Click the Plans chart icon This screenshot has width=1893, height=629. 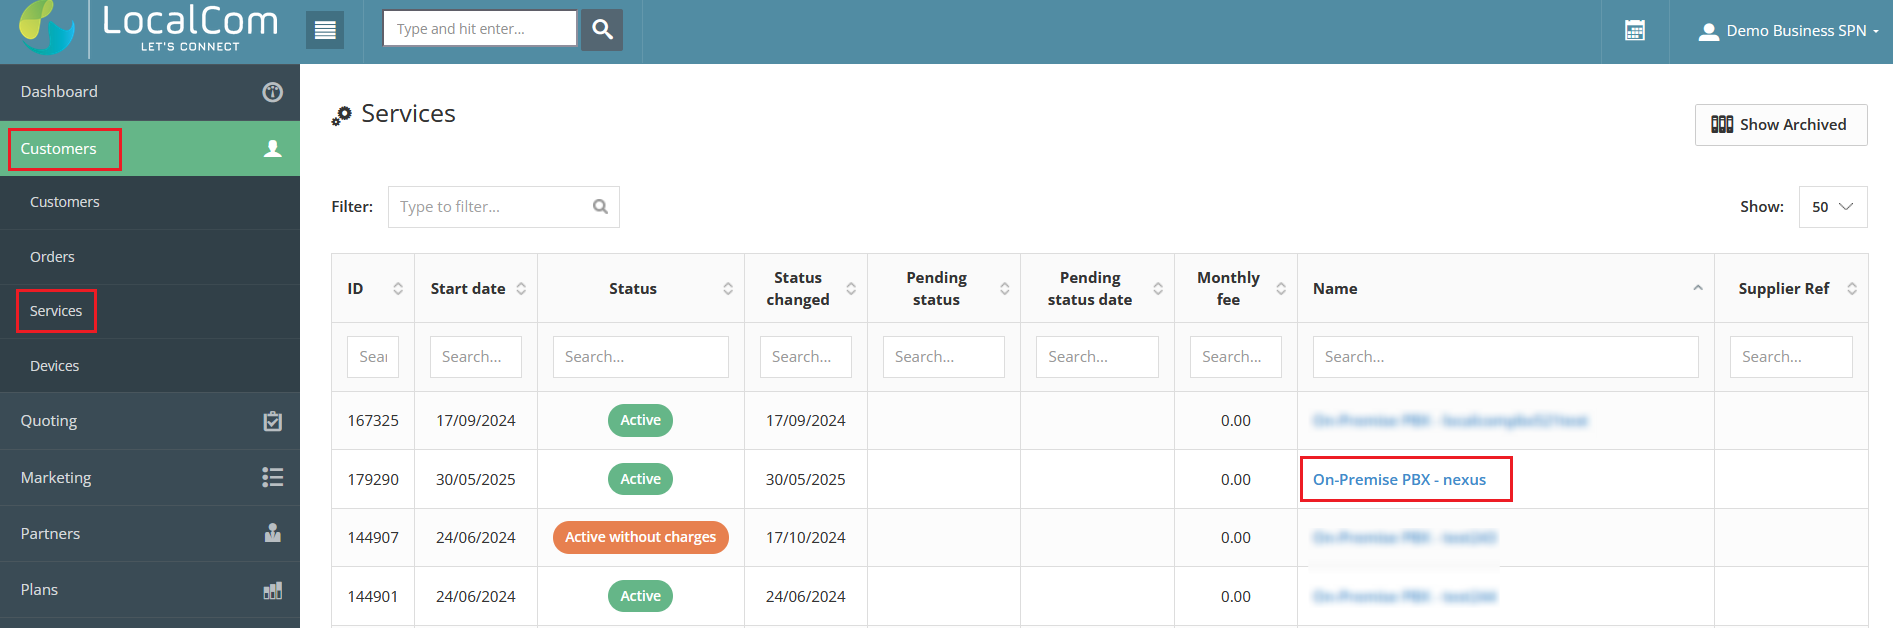[x=272, y=590]
